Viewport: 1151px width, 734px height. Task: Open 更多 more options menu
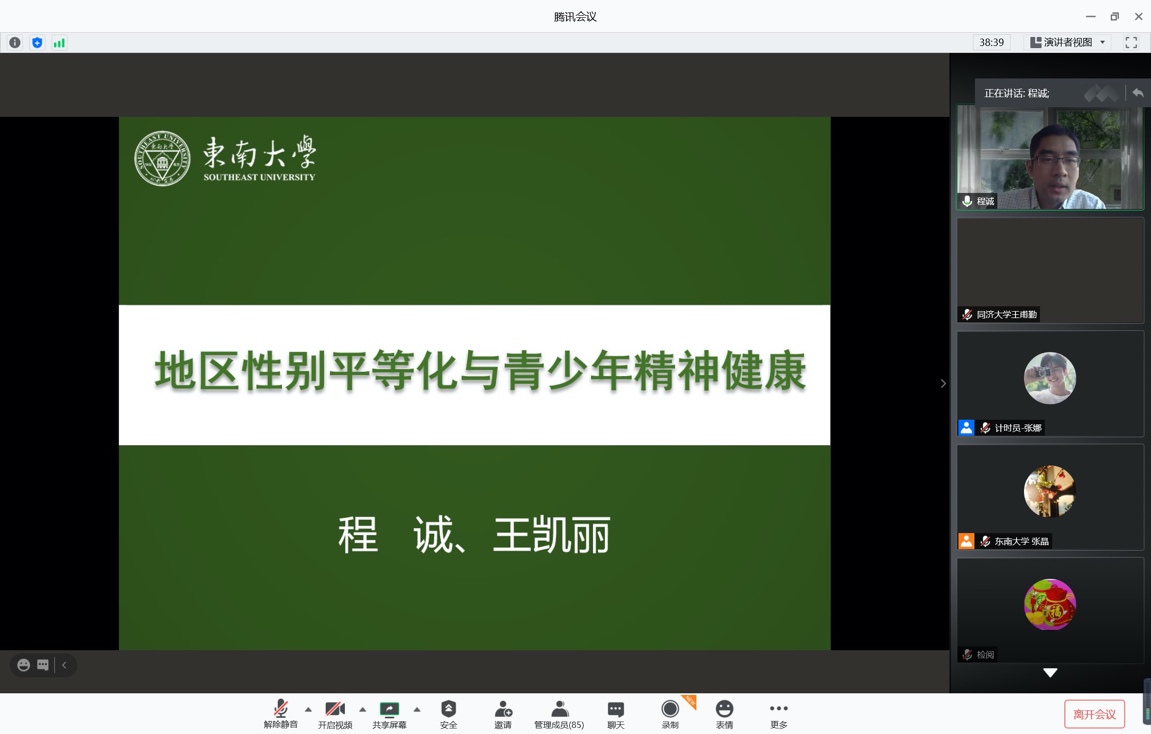click(779, 713)
